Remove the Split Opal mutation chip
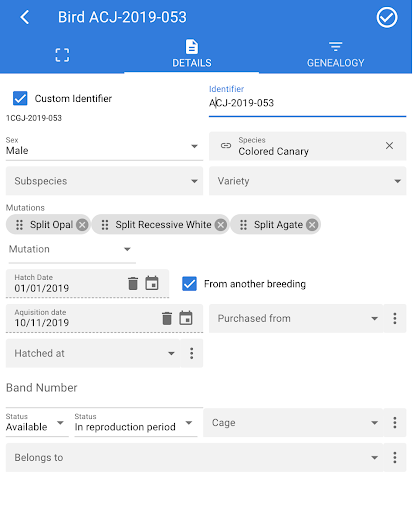This screenshot has height=512, width=413. coord(82,225)
